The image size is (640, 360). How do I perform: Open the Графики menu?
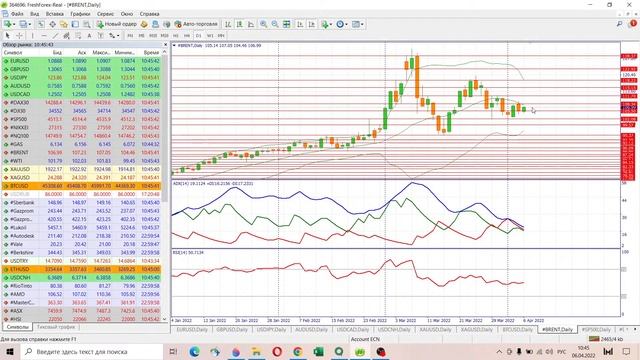tap(80, 14)
